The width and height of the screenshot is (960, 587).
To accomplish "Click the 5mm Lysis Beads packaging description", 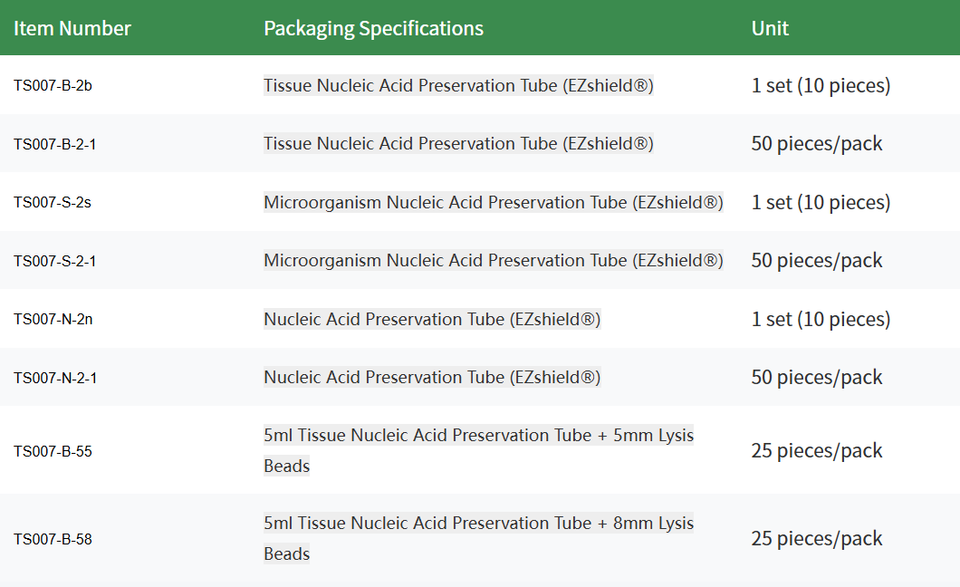I will point(478,450).
